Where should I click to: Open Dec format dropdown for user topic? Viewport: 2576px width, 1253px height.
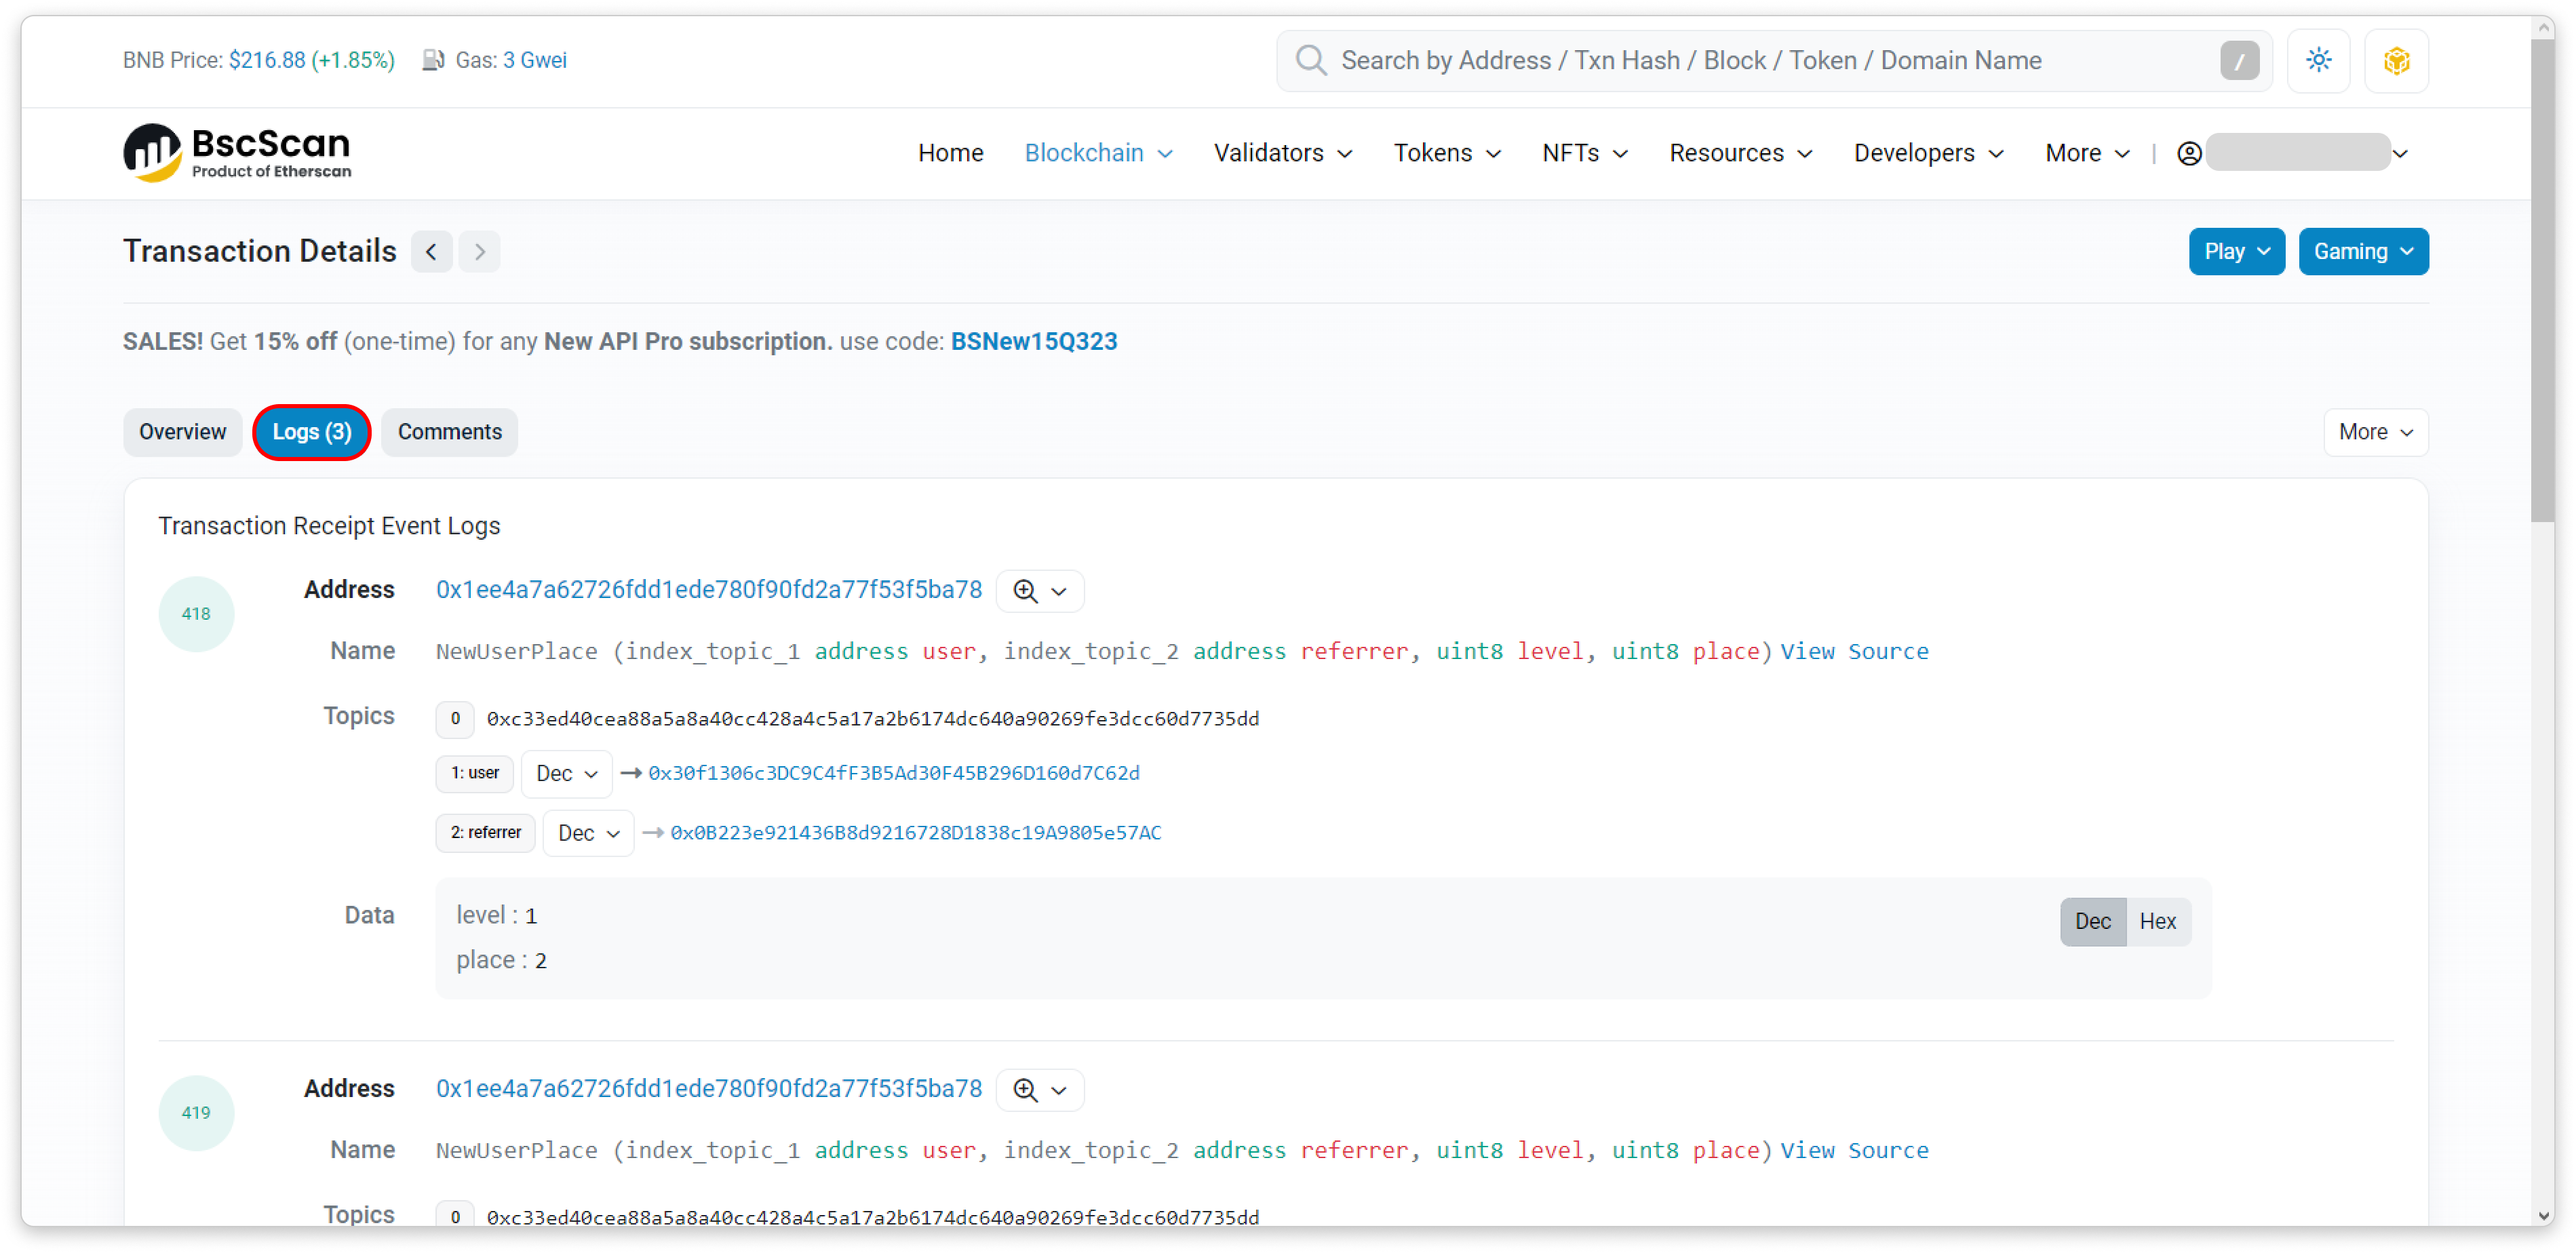pyautogui.click(x=566, y=774)
